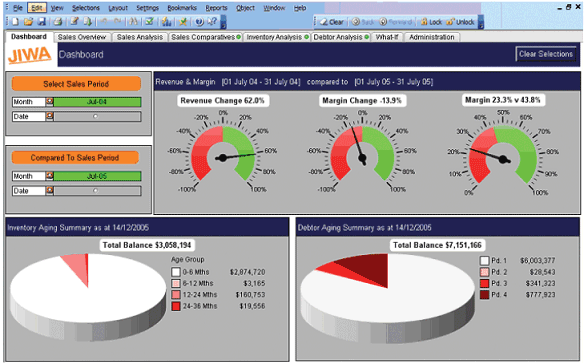Switch to the What-If tab
This screenshot has height=364, width=584.
tap(387, 37)
